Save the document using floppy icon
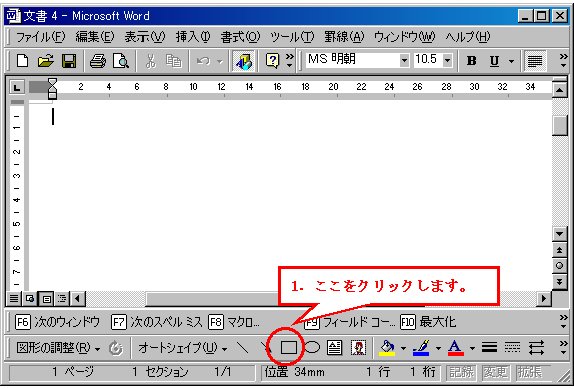 click(x=69, y=61)
